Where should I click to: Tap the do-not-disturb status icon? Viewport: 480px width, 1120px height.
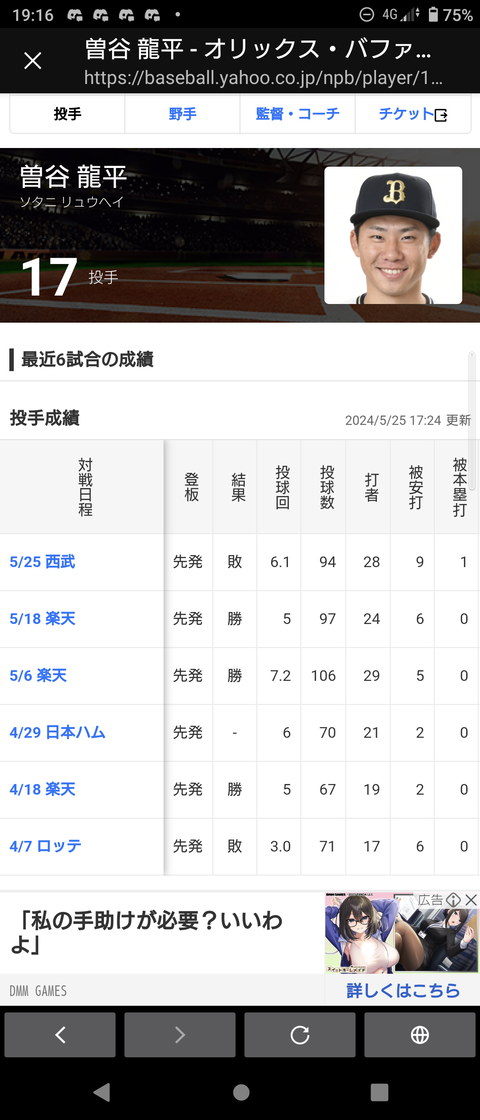coord(366,14)
